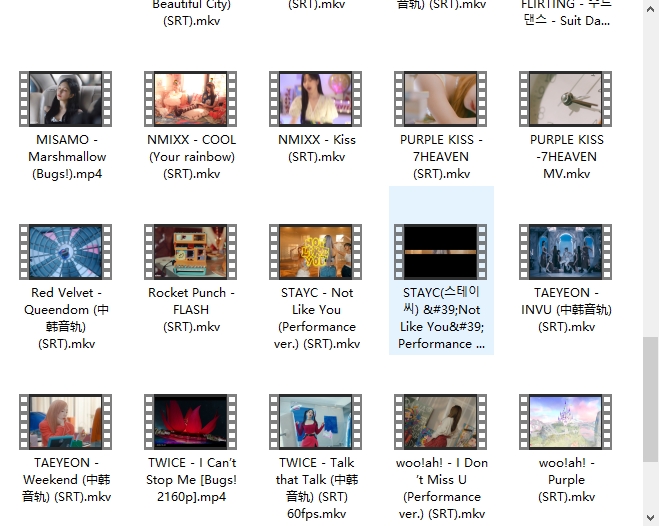Viewport: 659px width, 526px height.
Task: Click the partially visible 'Beautiful City) (SRT).mkv' label
Action: pos(192,13)
